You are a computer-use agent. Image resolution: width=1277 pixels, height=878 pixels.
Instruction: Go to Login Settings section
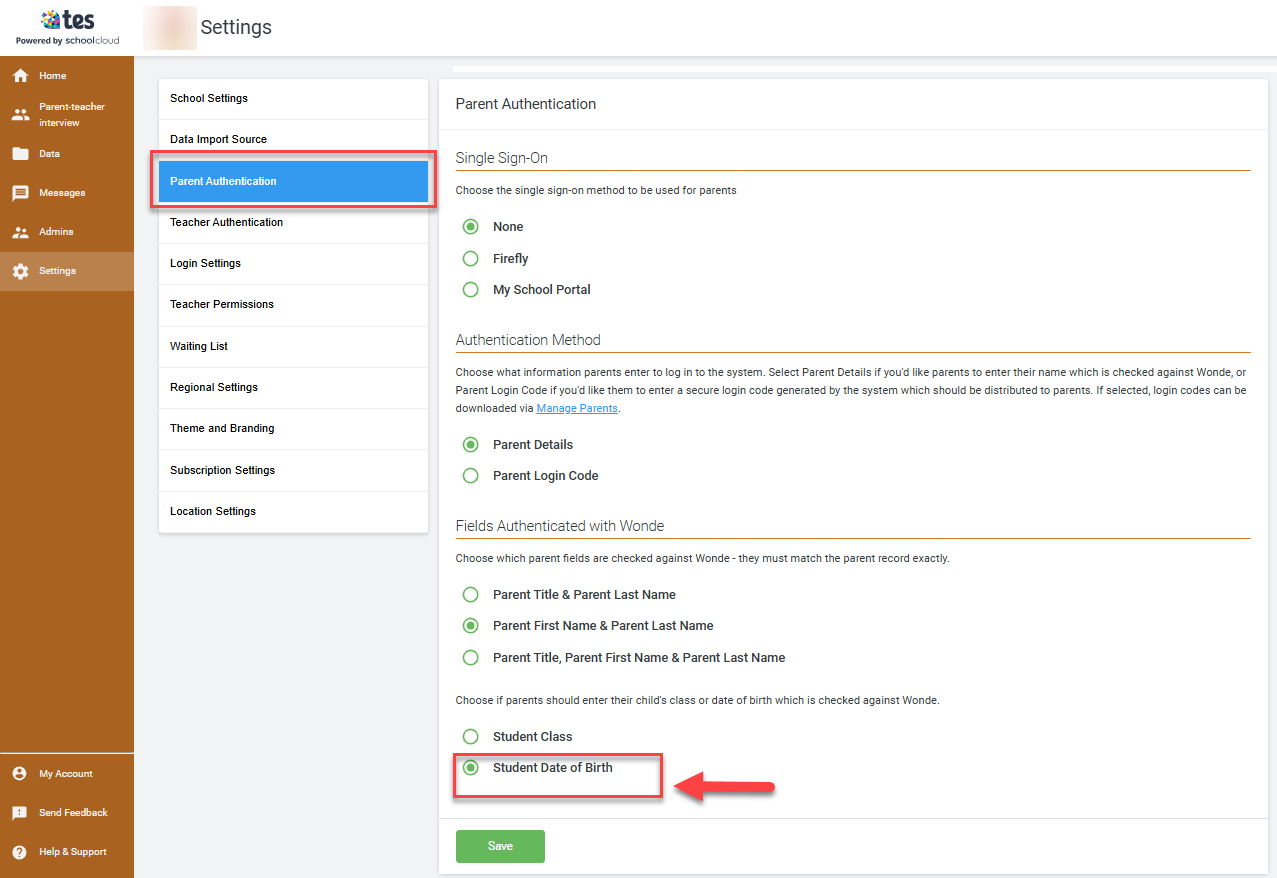205,263
